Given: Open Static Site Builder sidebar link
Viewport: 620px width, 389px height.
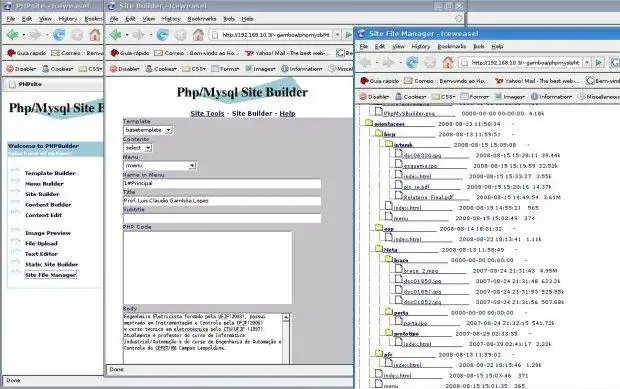Looking at the screenshot, I should [x=51, y=264].
